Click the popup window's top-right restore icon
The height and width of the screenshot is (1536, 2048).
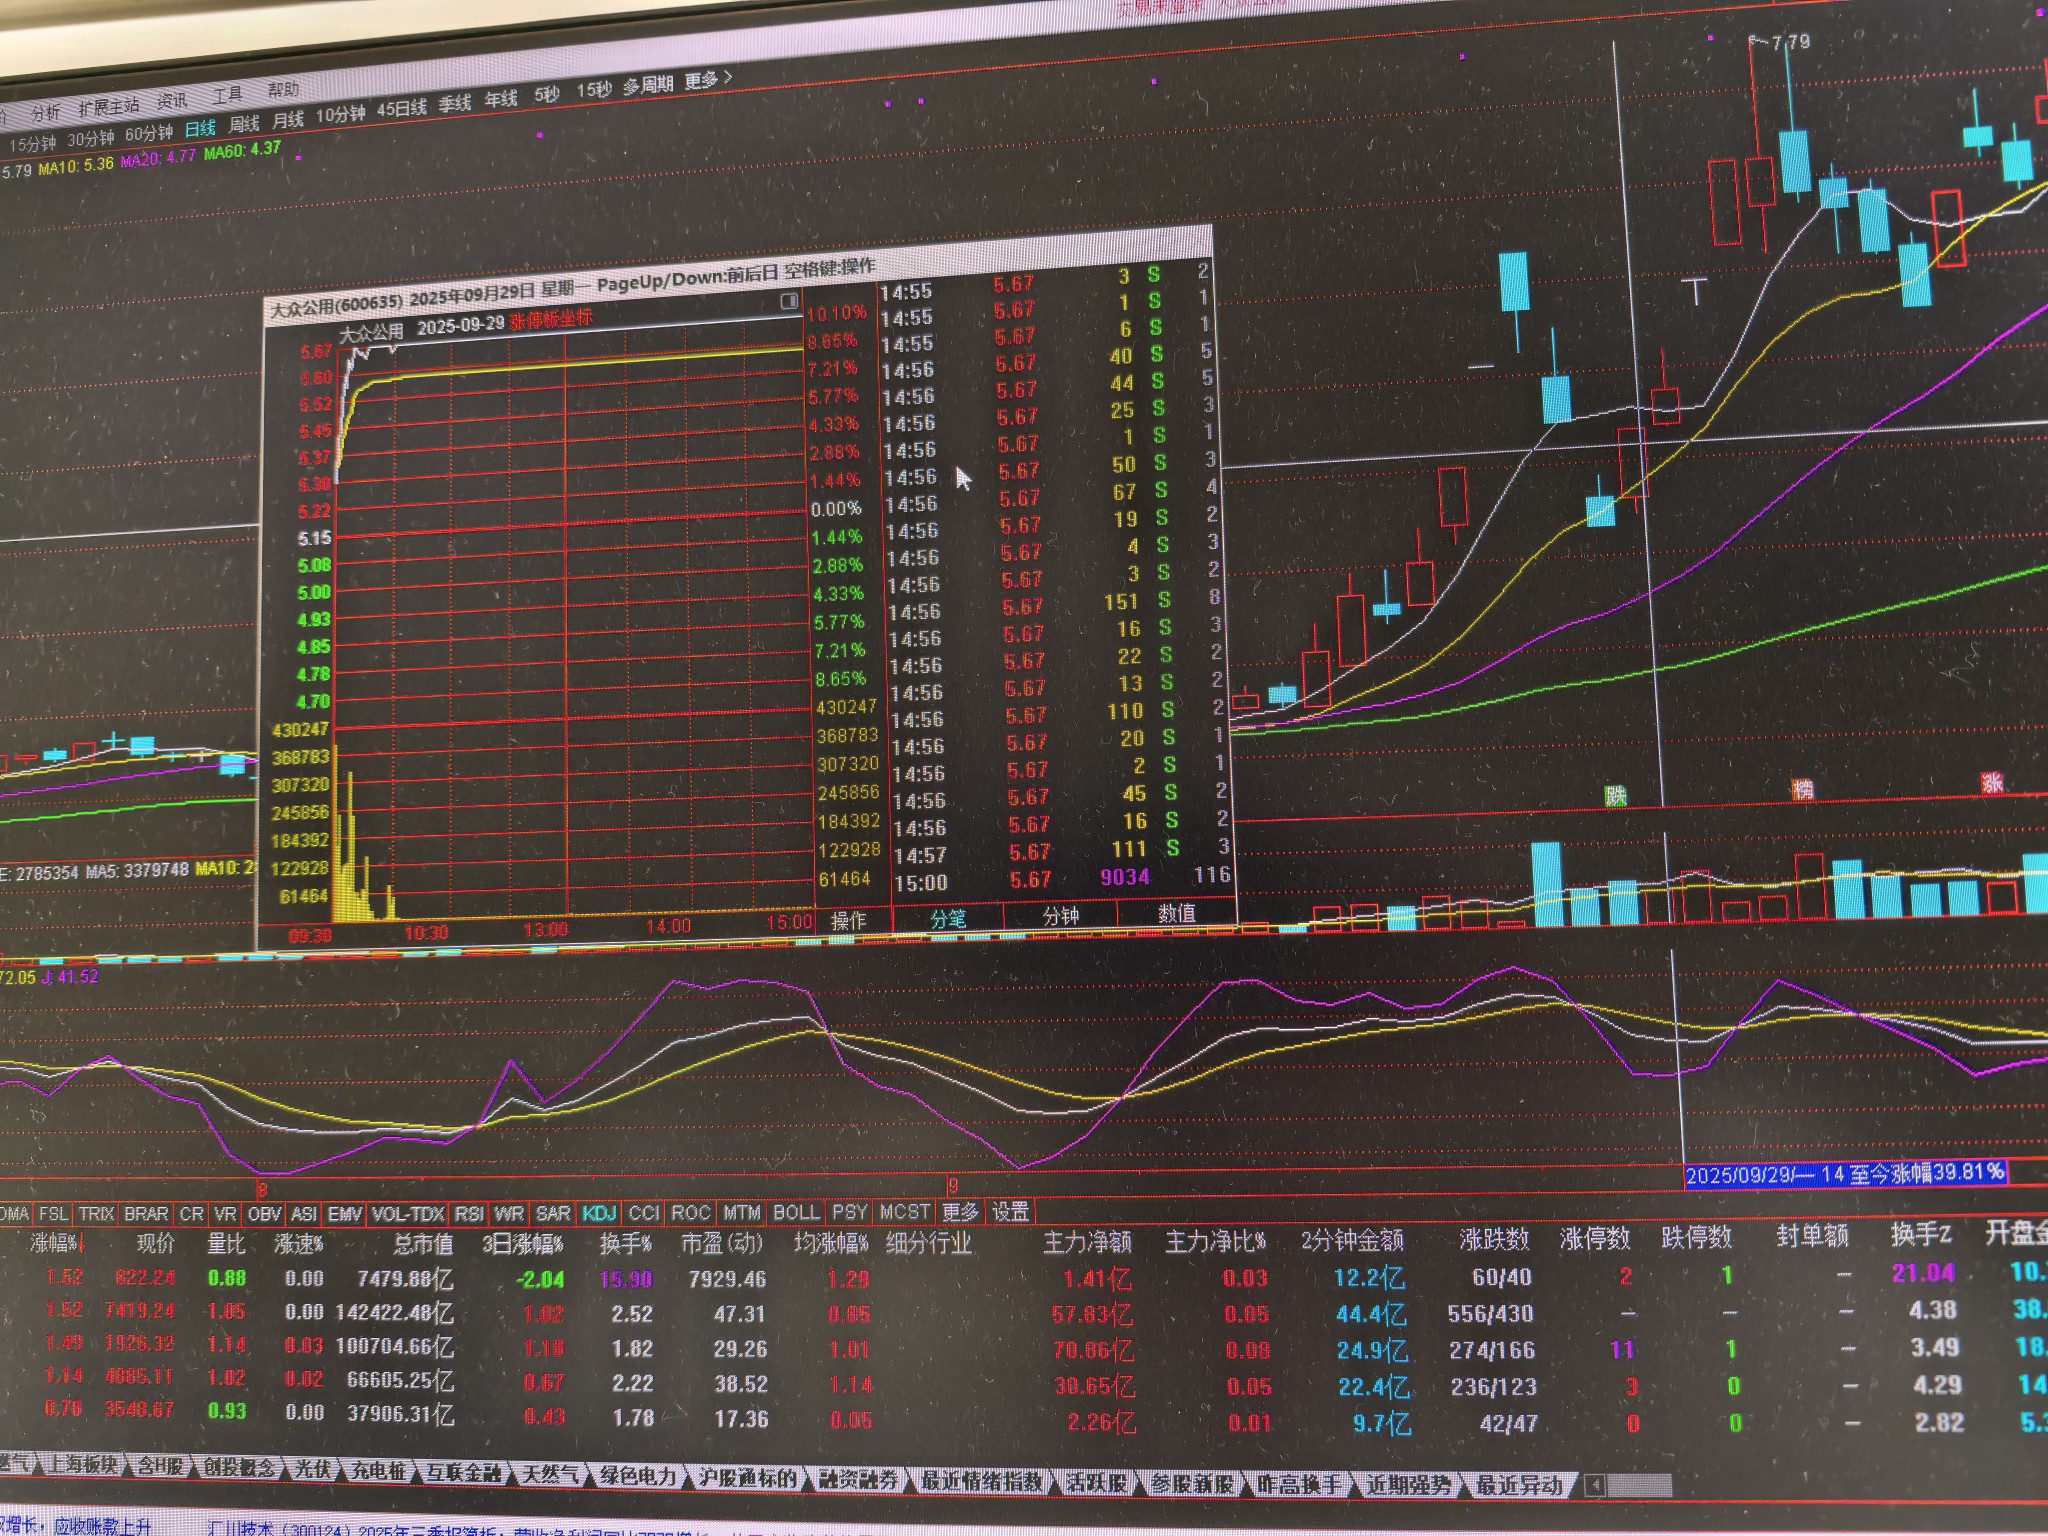coord(788,299)
